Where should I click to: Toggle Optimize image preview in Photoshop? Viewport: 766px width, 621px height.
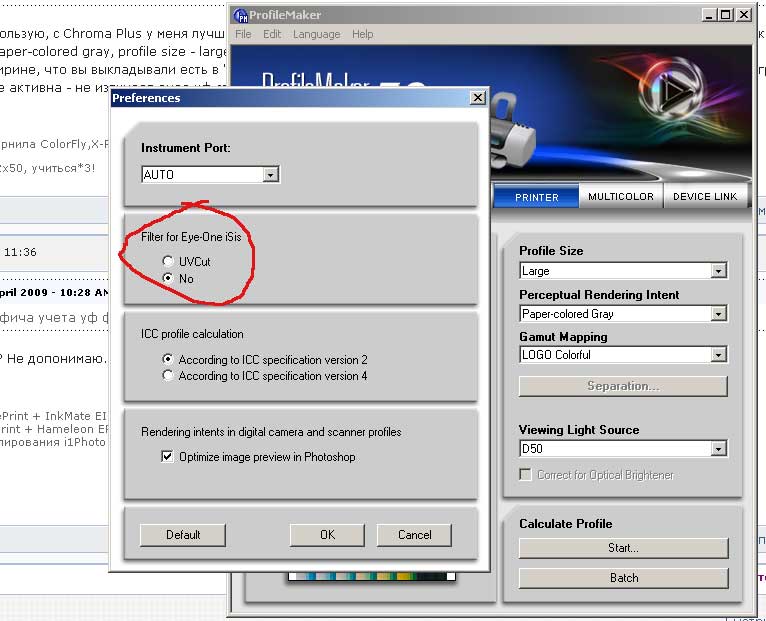coord(167,456)
